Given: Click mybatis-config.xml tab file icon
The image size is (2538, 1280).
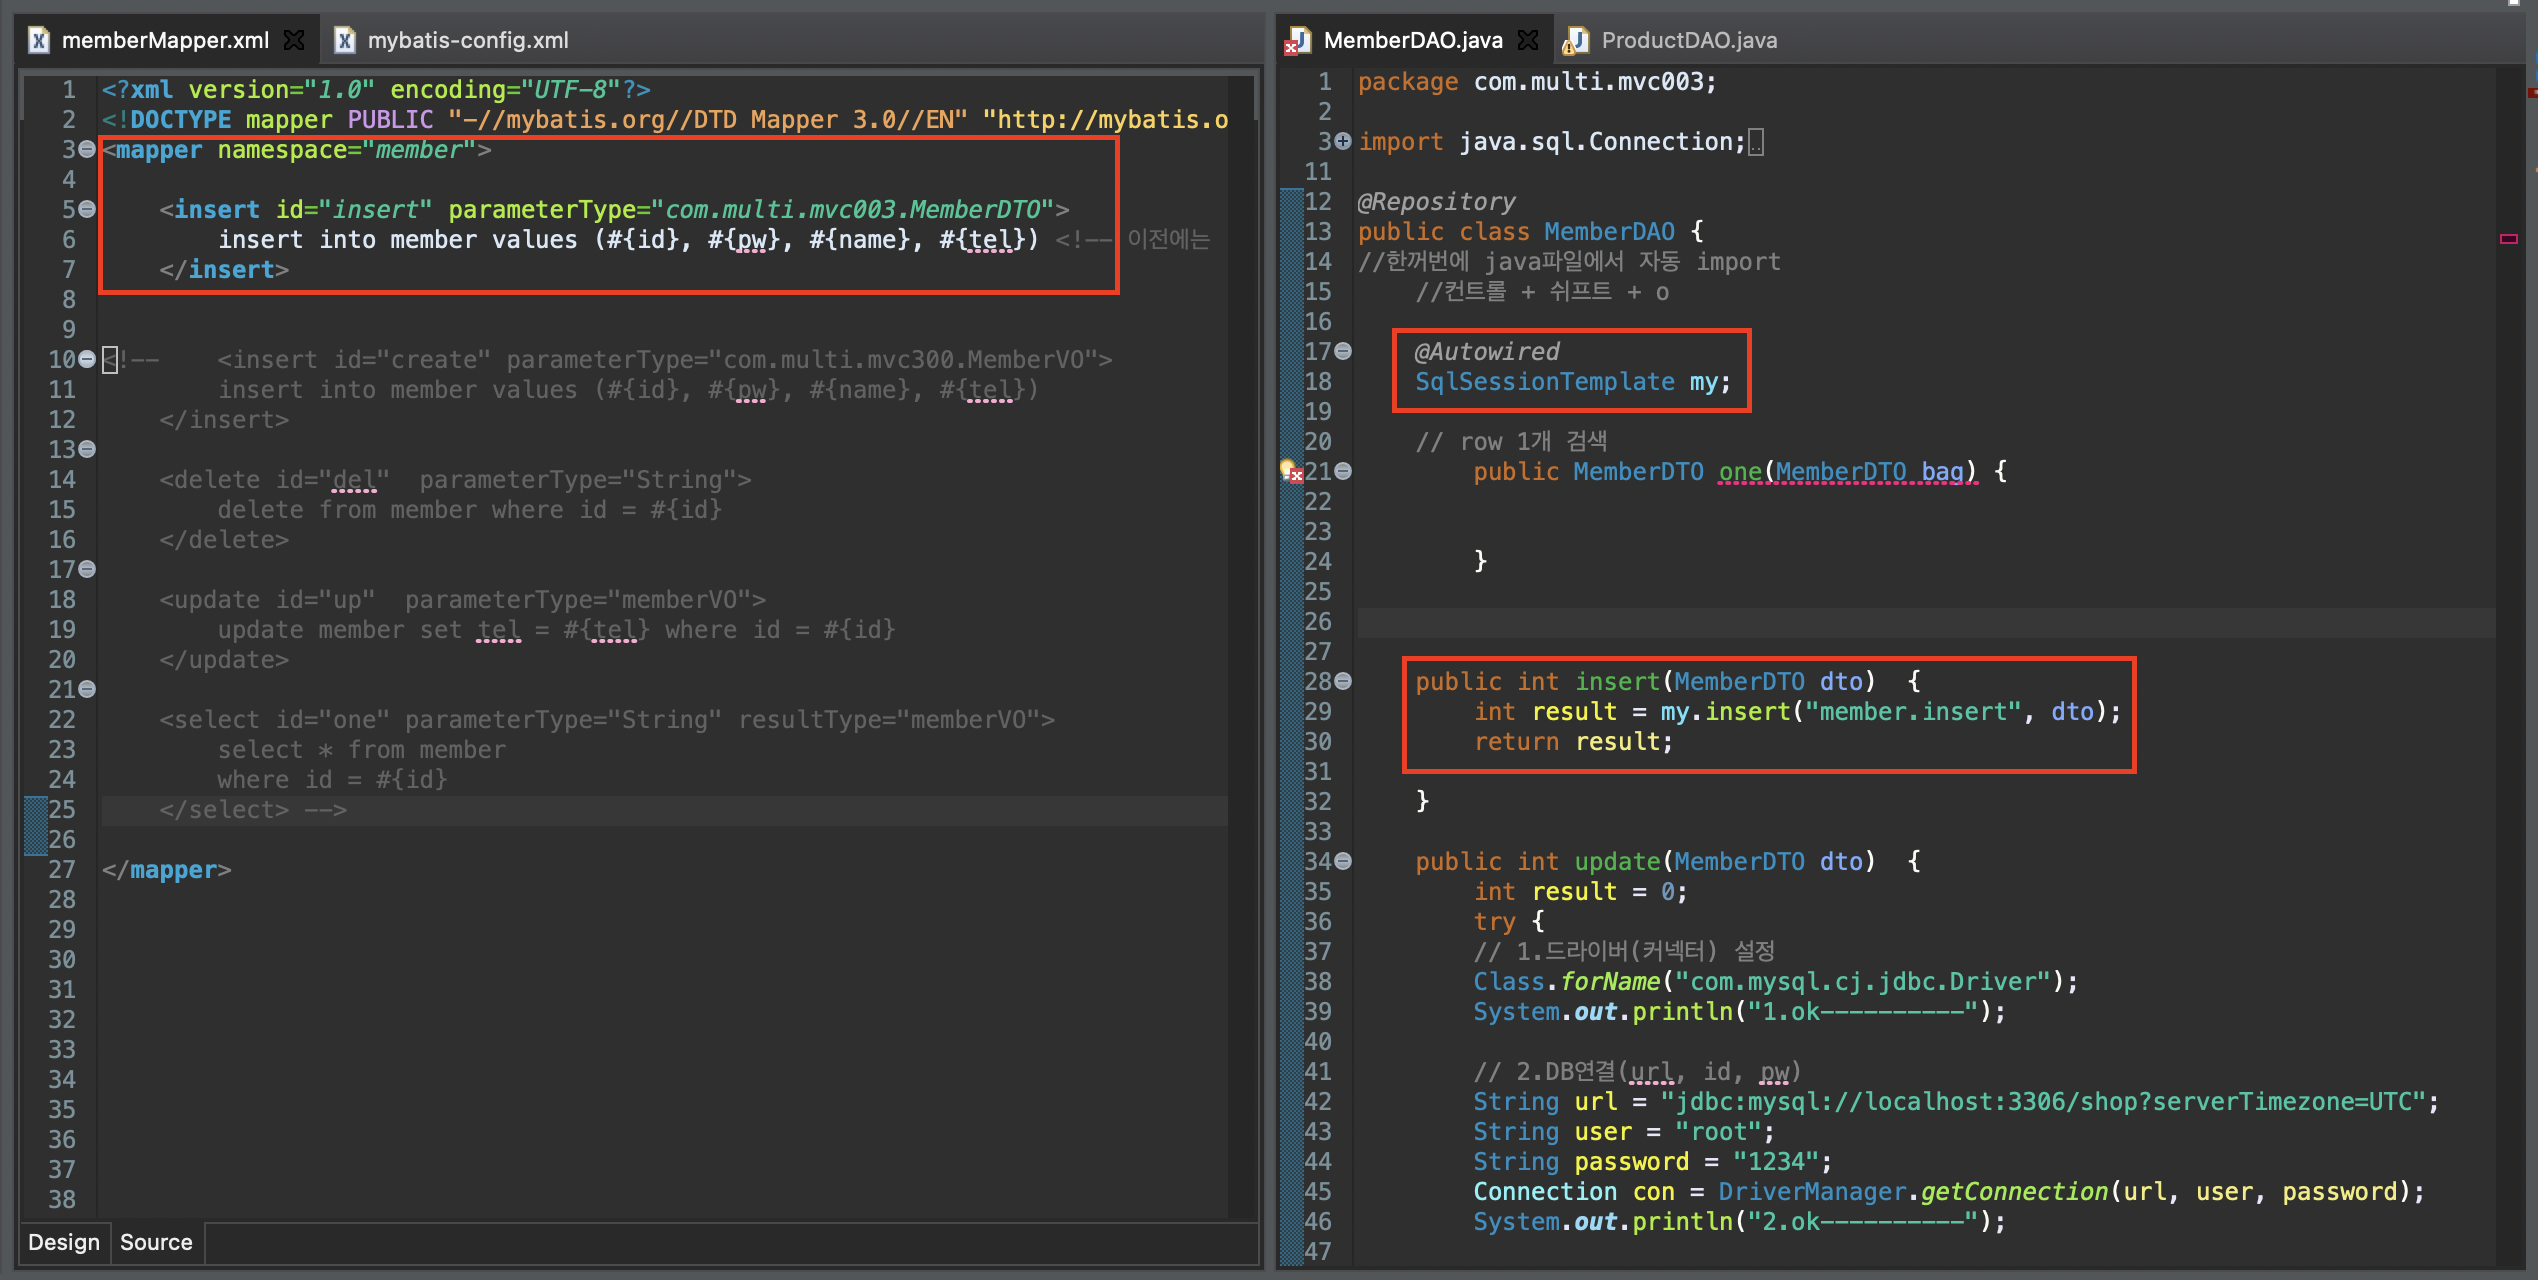Looking at the screenshot, I should tap(345, 40).
